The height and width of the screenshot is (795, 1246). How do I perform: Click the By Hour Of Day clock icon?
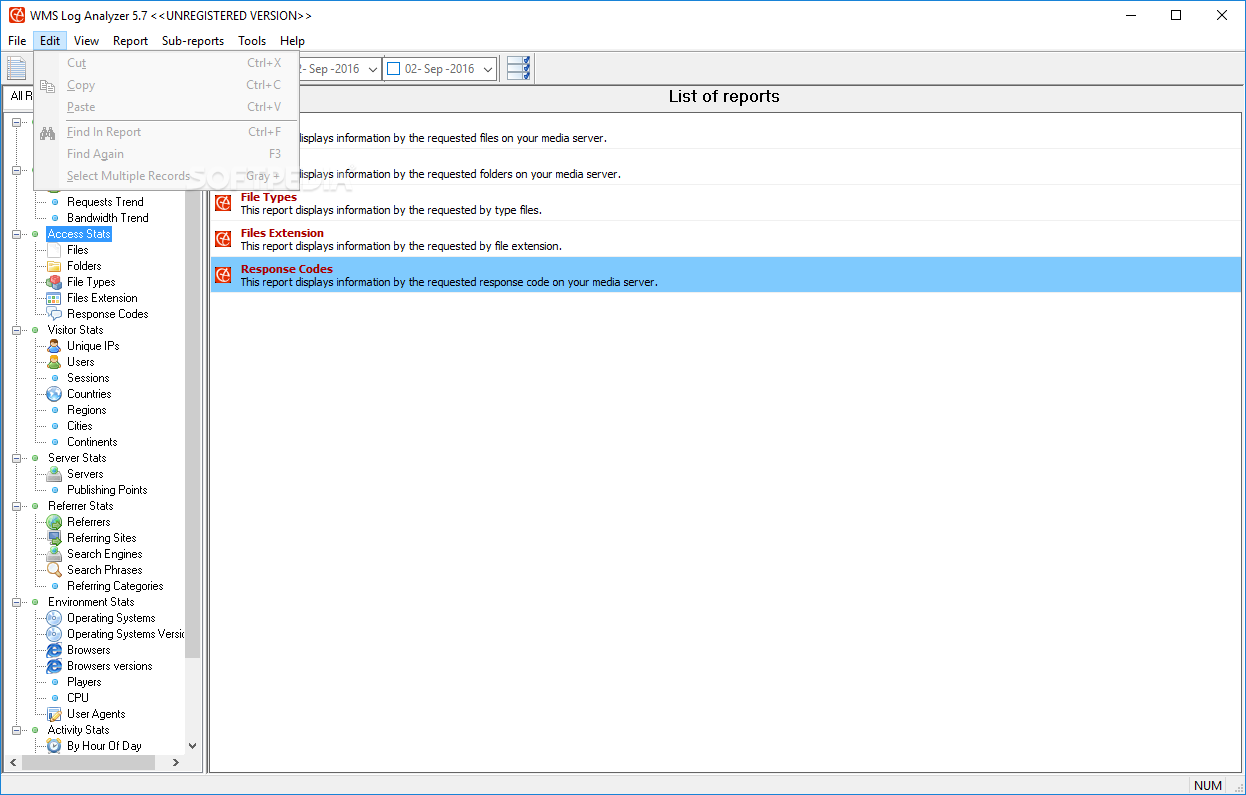pos(54,746)
